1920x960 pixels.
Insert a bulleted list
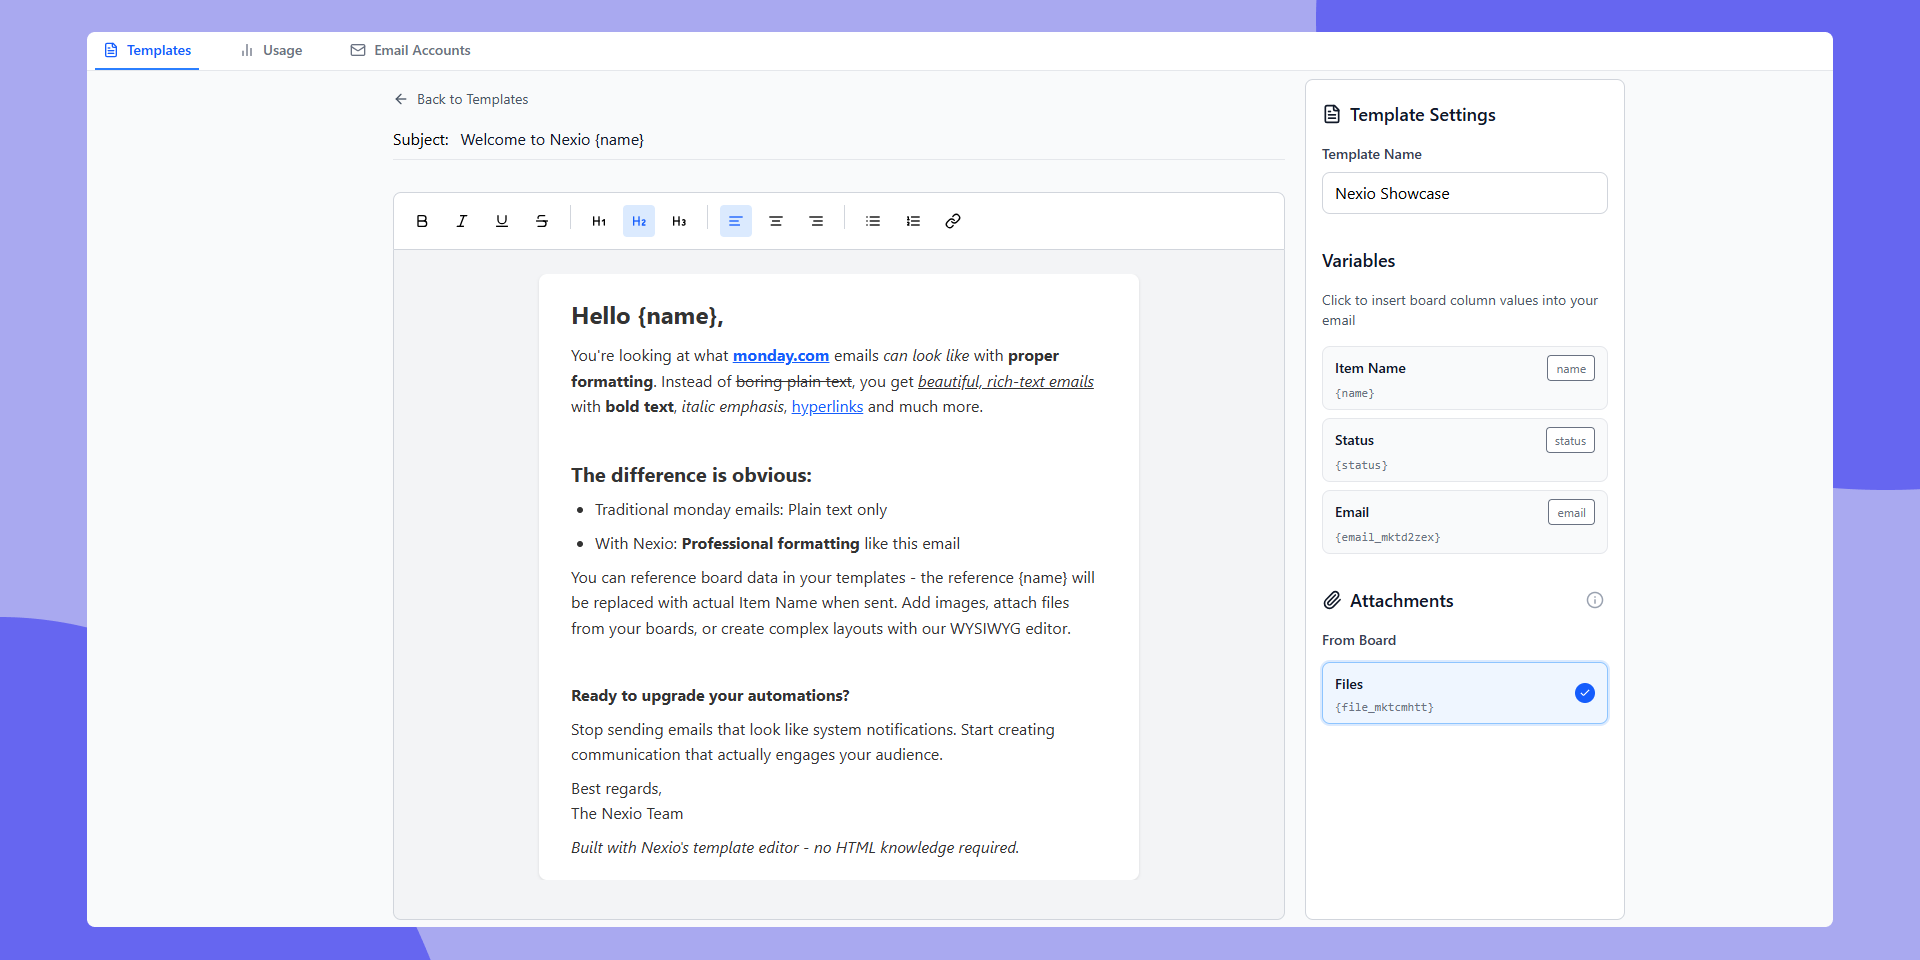pos(873,221)
